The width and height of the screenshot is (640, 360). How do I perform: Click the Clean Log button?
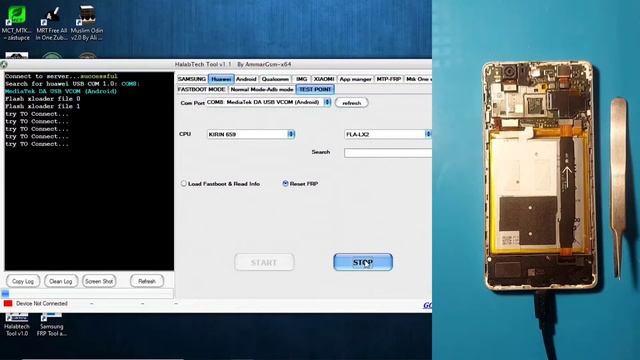61,281
